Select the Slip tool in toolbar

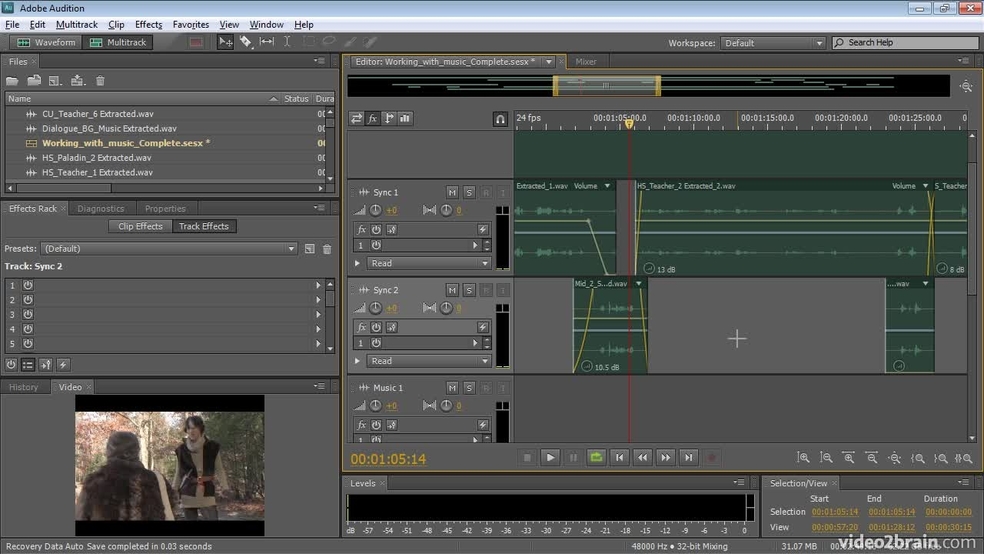pos(267,42)
